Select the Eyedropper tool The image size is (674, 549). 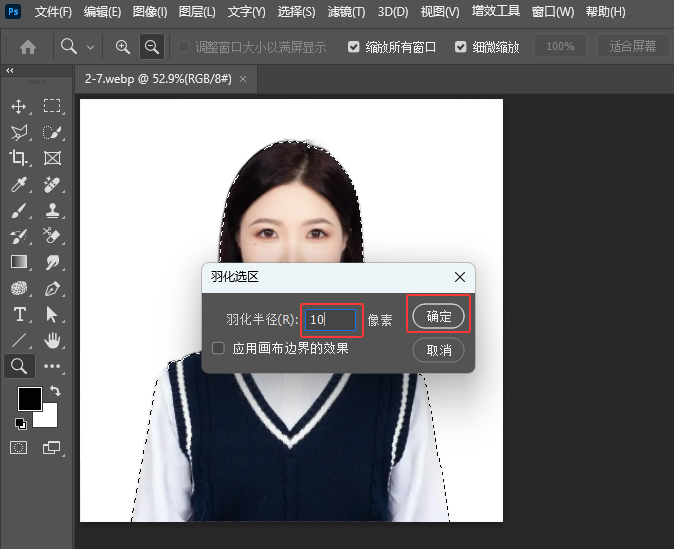(18, 184)
